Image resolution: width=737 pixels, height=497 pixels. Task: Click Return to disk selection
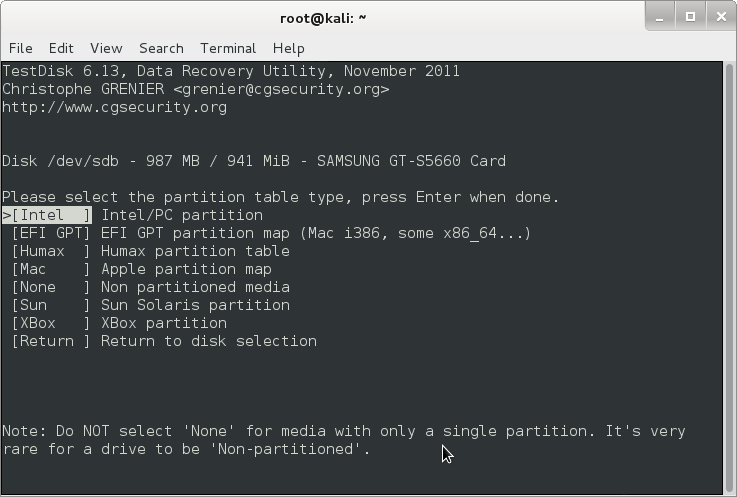164,341
